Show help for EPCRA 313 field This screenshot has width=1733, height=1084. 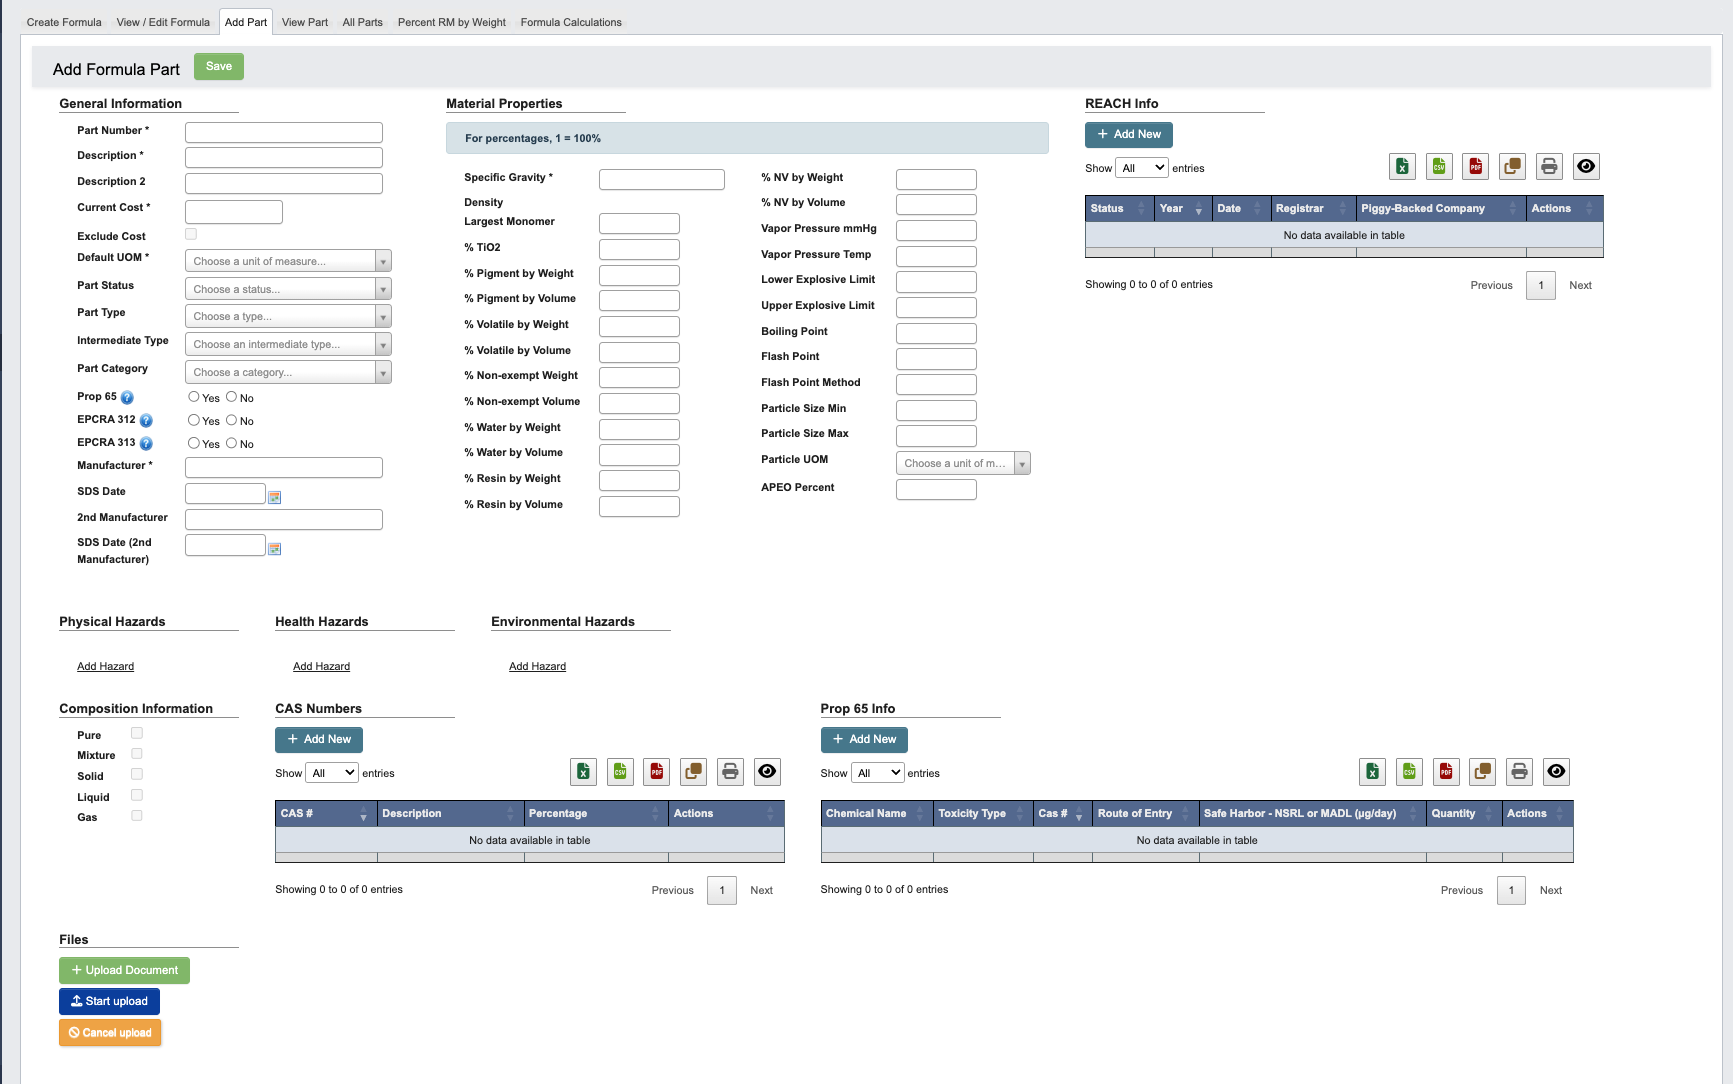tap(146, 444)
